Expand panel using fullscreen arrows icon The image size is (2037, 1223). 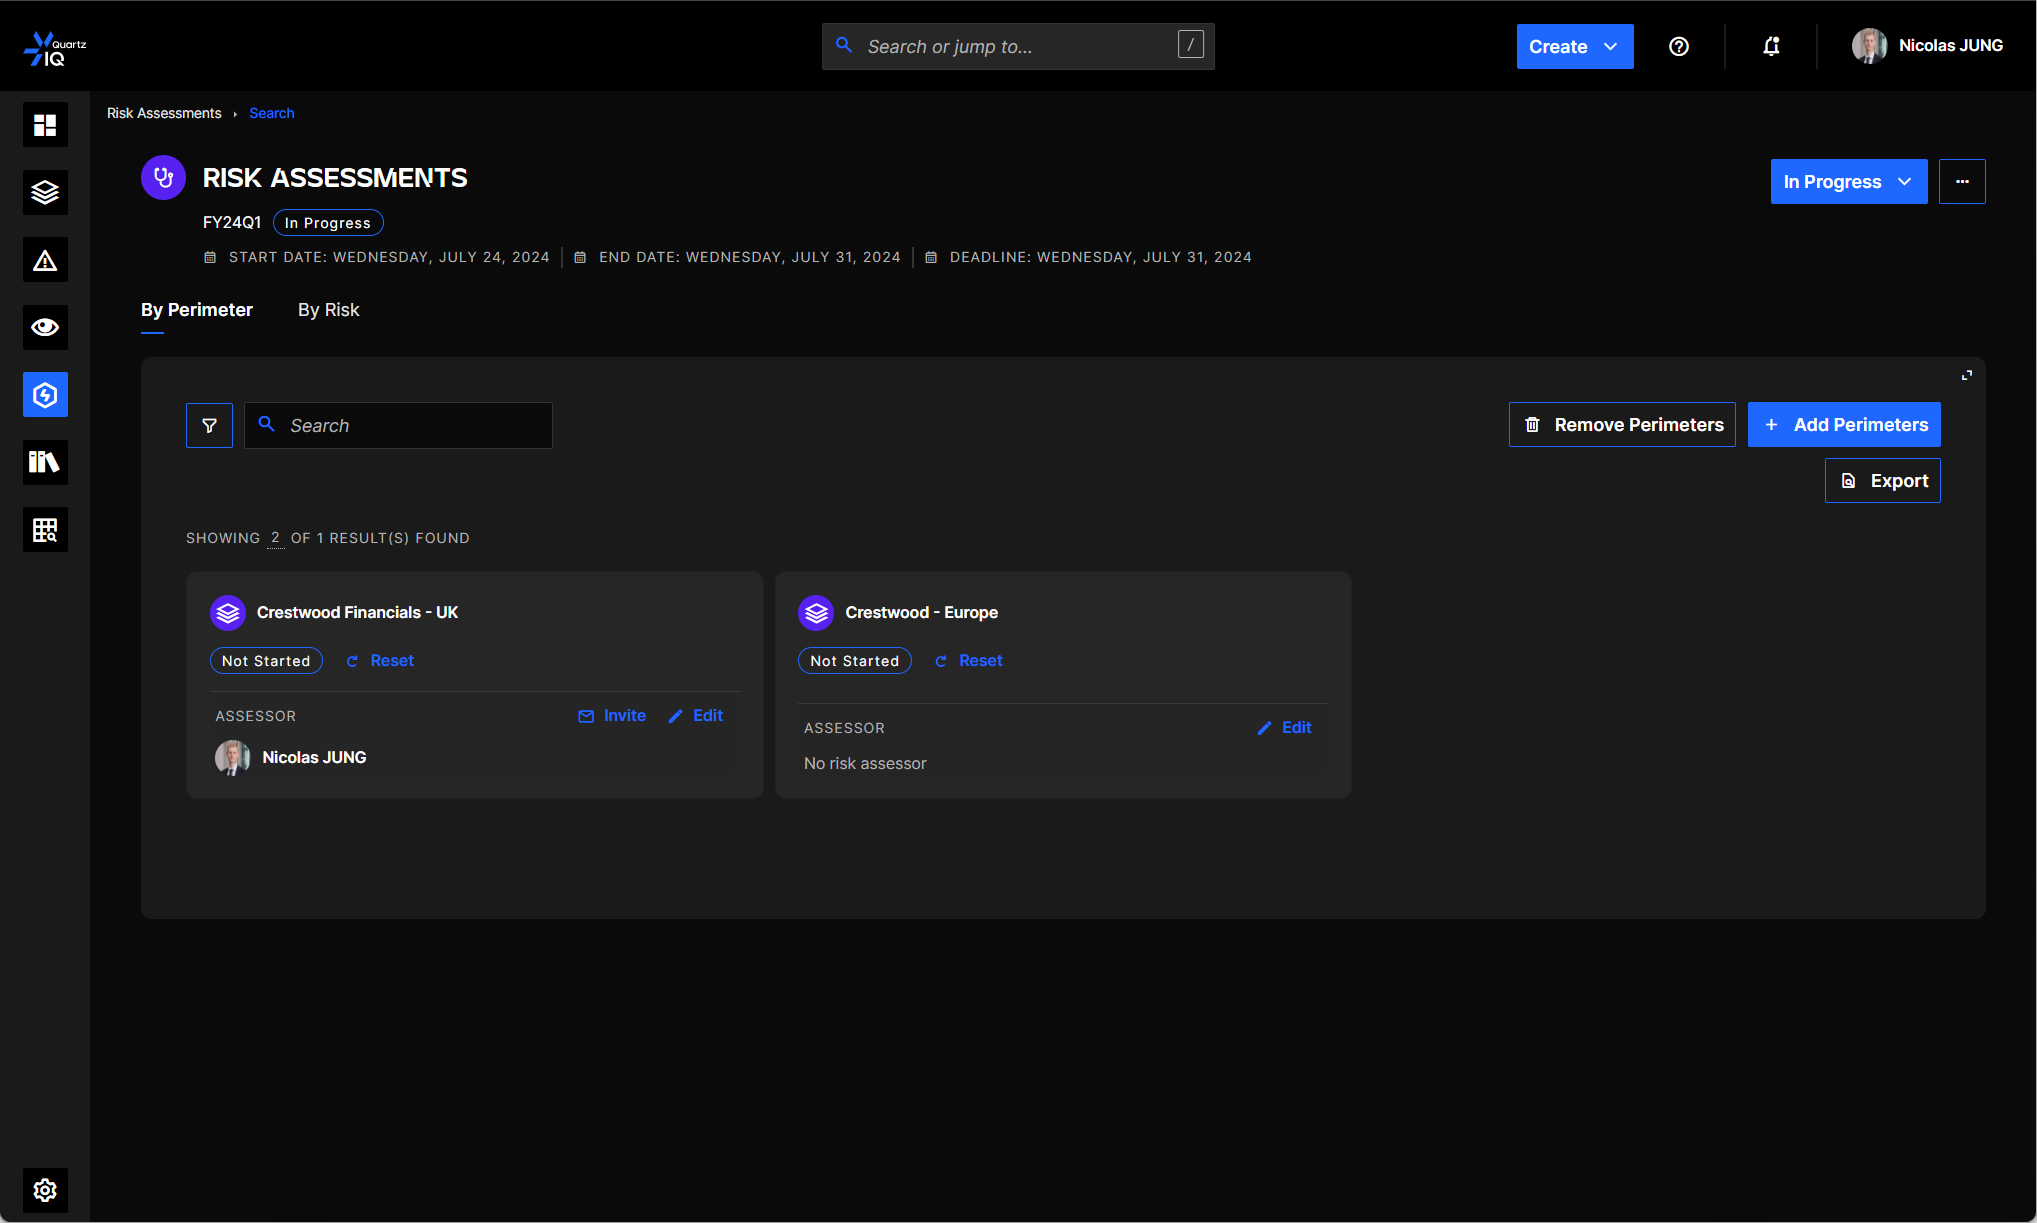click(1966, 375)
